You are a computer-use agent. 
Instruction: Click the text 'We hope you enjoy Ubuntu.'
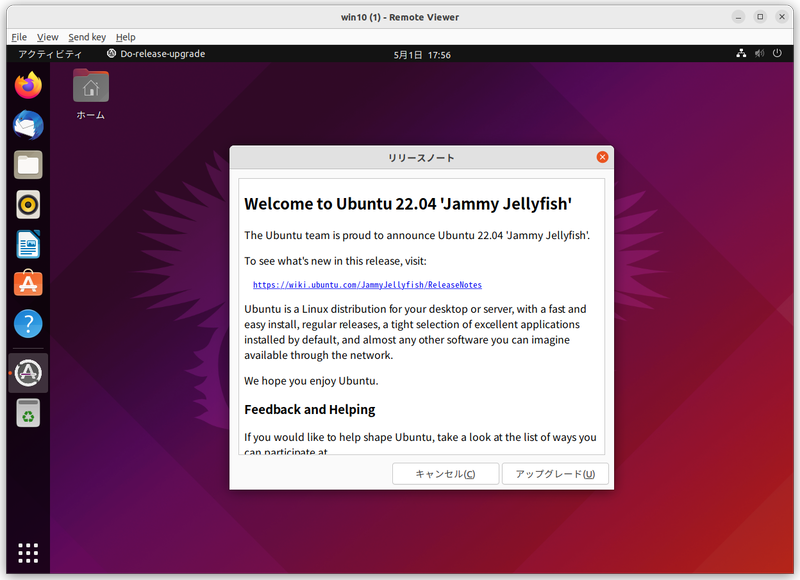tap(311, 381)
